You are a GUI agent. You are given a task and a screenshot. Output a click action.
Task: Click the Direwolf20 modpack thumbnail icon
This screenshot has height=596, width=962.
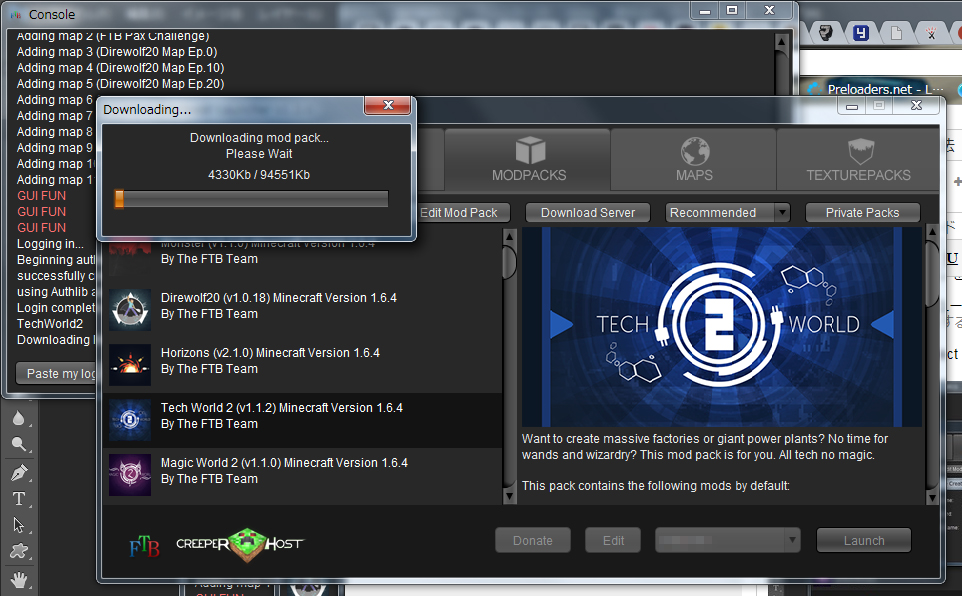point(130,310)
